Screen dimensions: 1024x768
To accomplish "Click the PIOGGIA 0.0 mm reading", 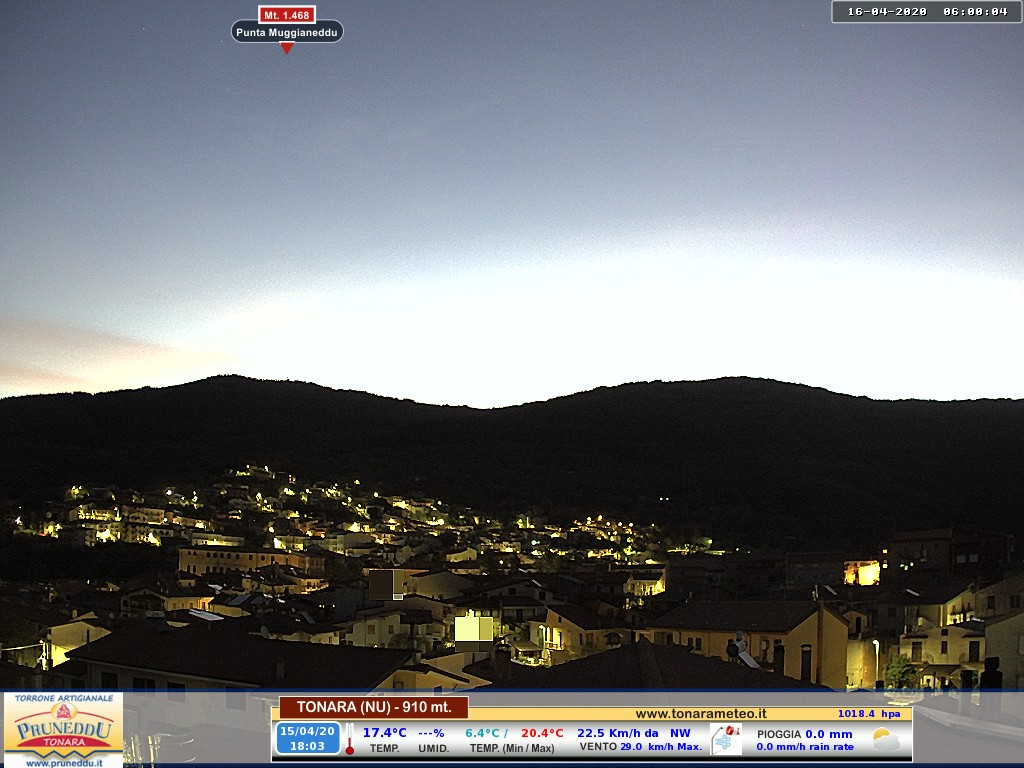I will 805,734.
